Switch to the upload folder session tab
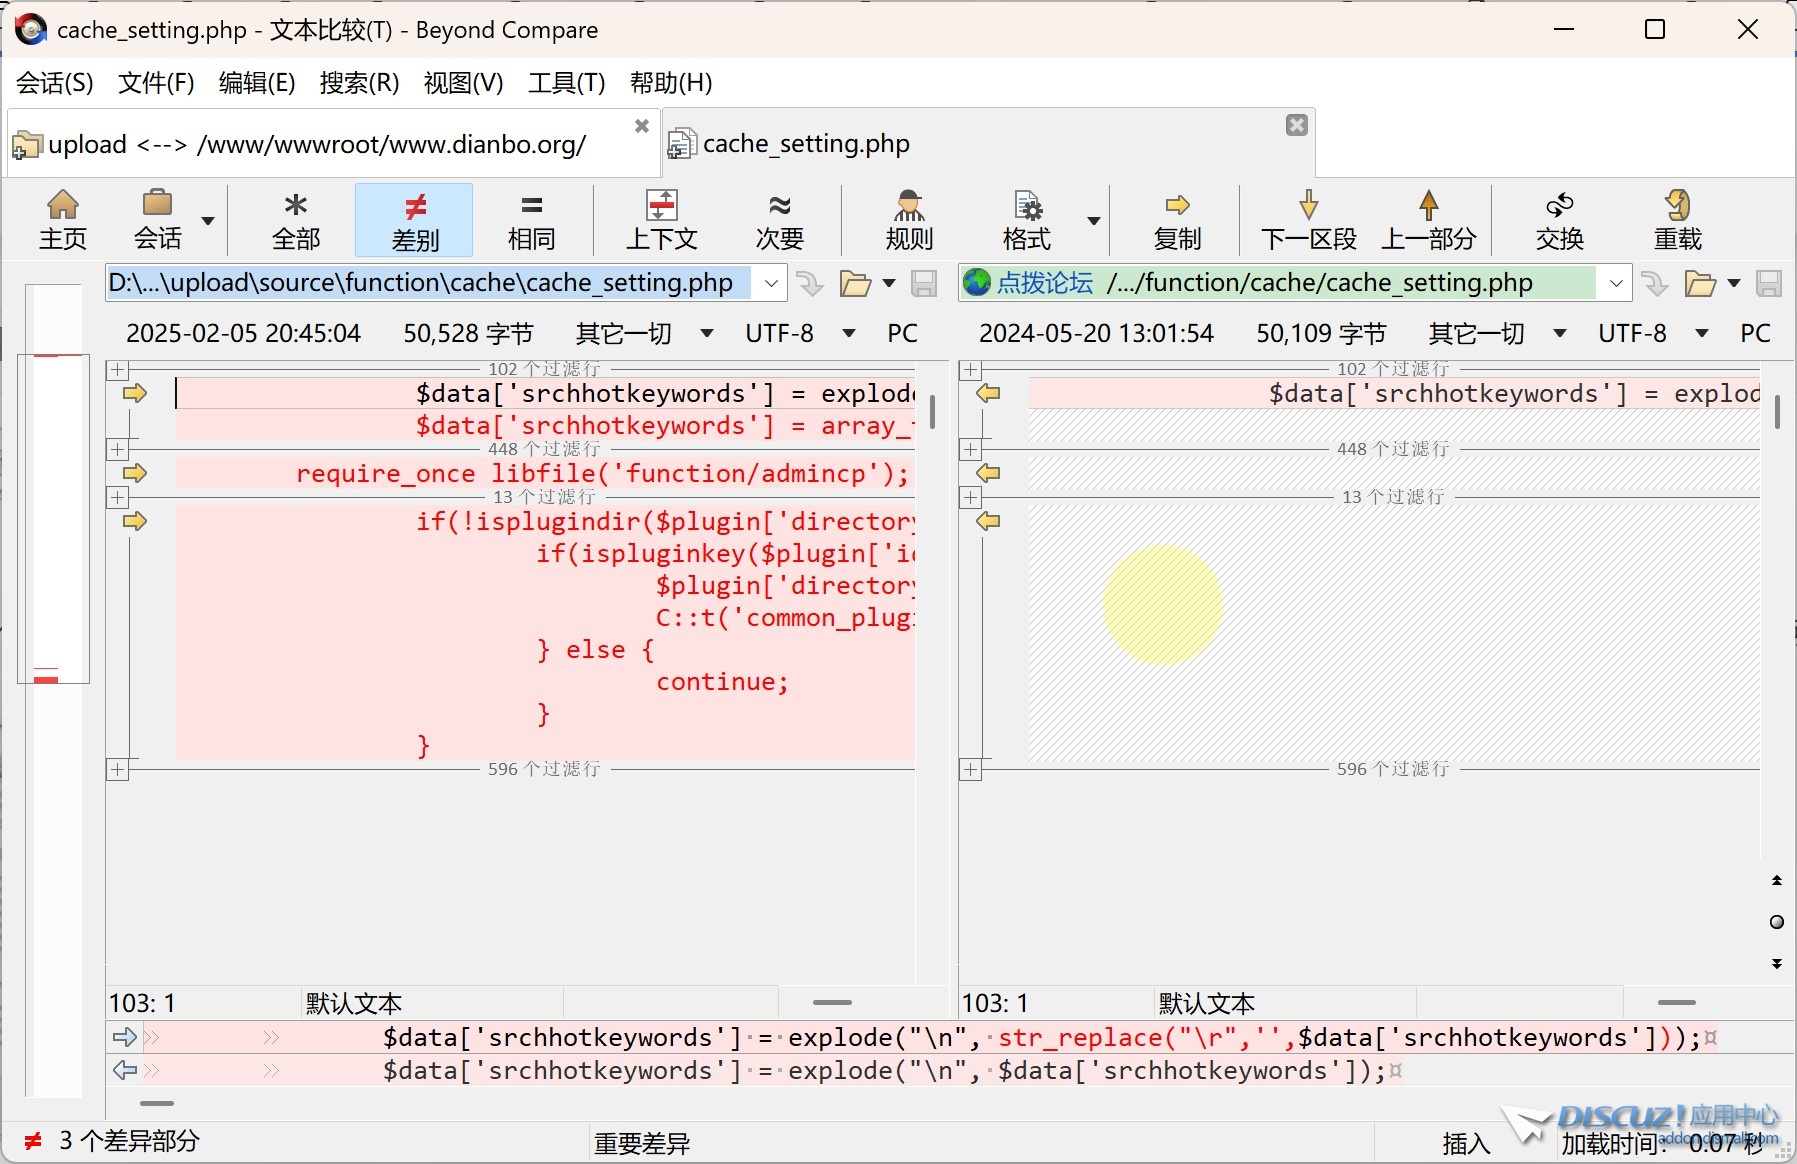The width and height of the screenshot is (1797, 1164). coord(317,145)
